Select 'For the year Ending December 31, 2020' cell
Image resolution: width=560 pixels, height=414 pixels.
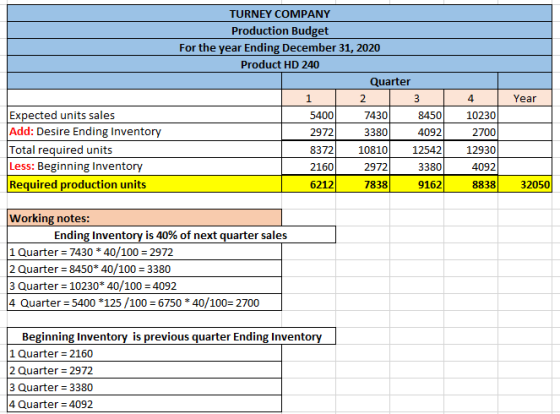(280, 47)
